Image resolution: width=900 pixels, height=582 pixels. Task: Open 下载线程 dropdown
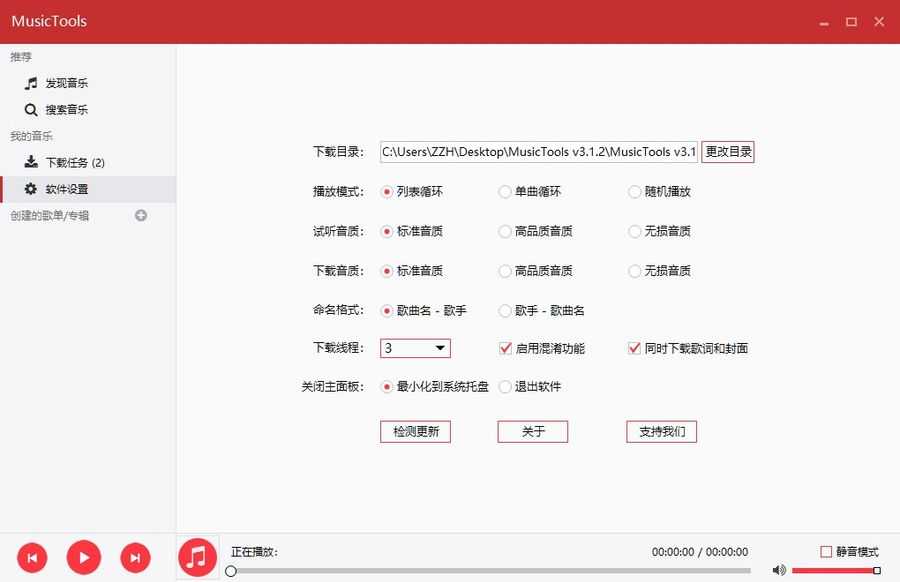click(x=415, y=348)
